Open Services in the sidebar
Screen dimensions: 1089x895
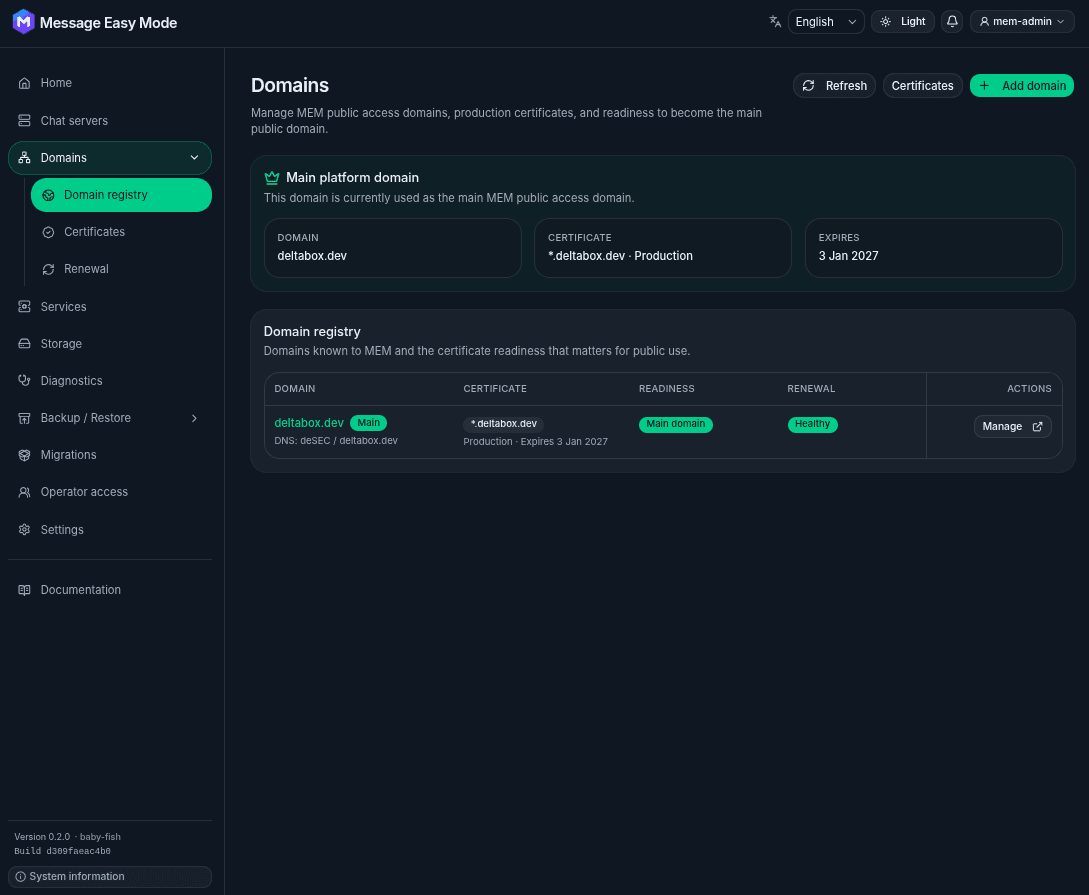[110, 307]
